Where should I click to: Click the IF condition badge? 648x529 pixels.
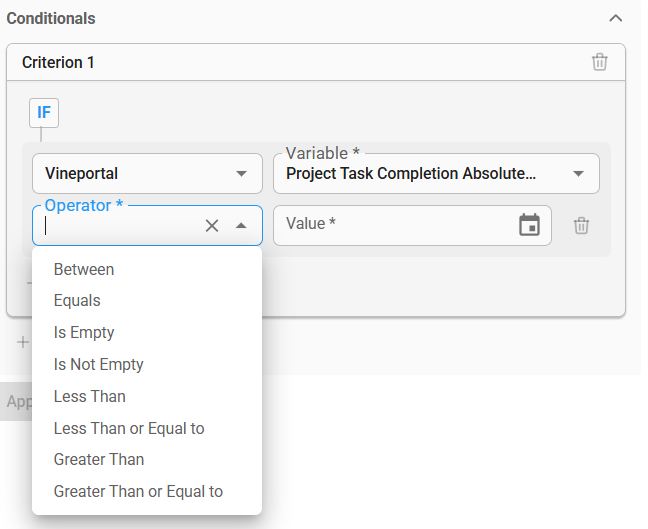coord(44,112)
